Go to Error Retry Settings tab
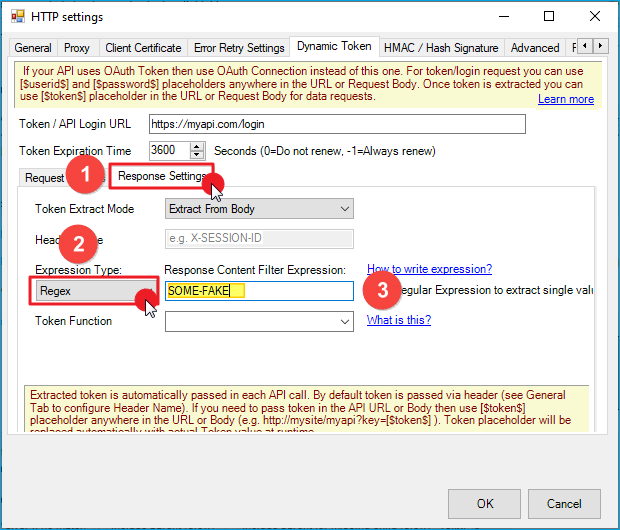Image resolution: width=620 pixels, height=530 pixels. [x=239, y=48]
